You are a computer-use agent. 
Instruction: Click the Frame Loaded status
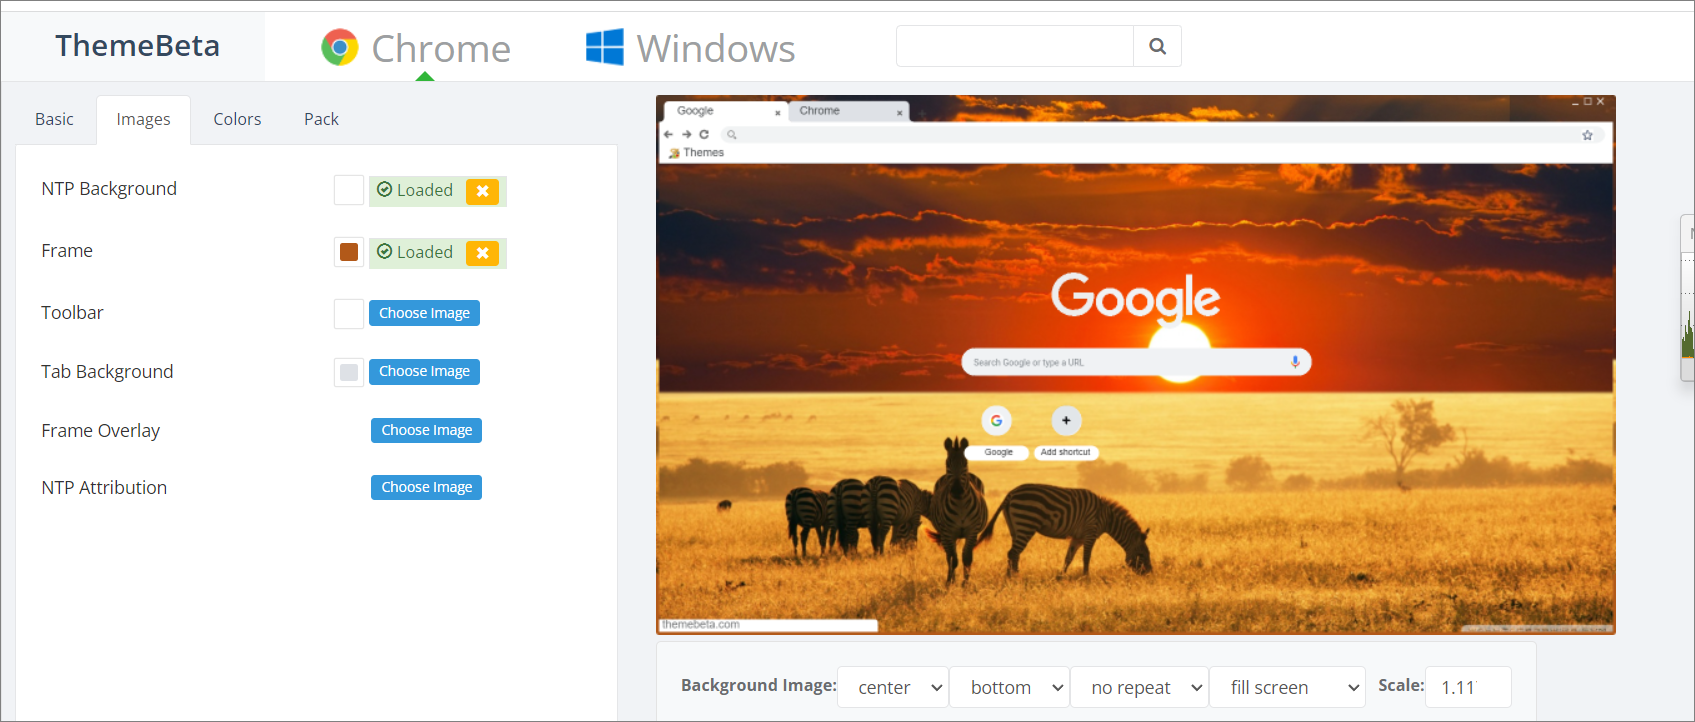click(x=415, y=252)
